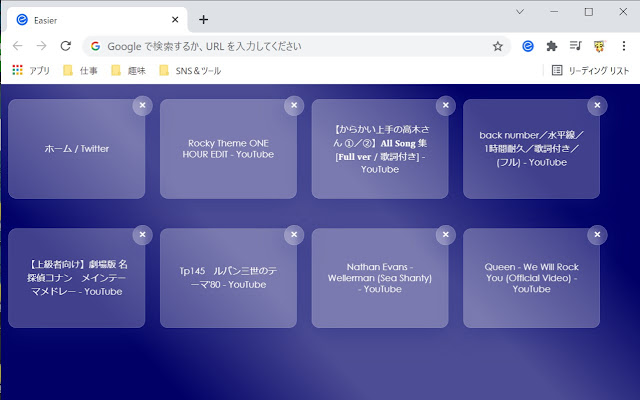Open からかい上手の高木さん All Song card
The width and height of the screenshot is (640, 400).
click(380, 149)
